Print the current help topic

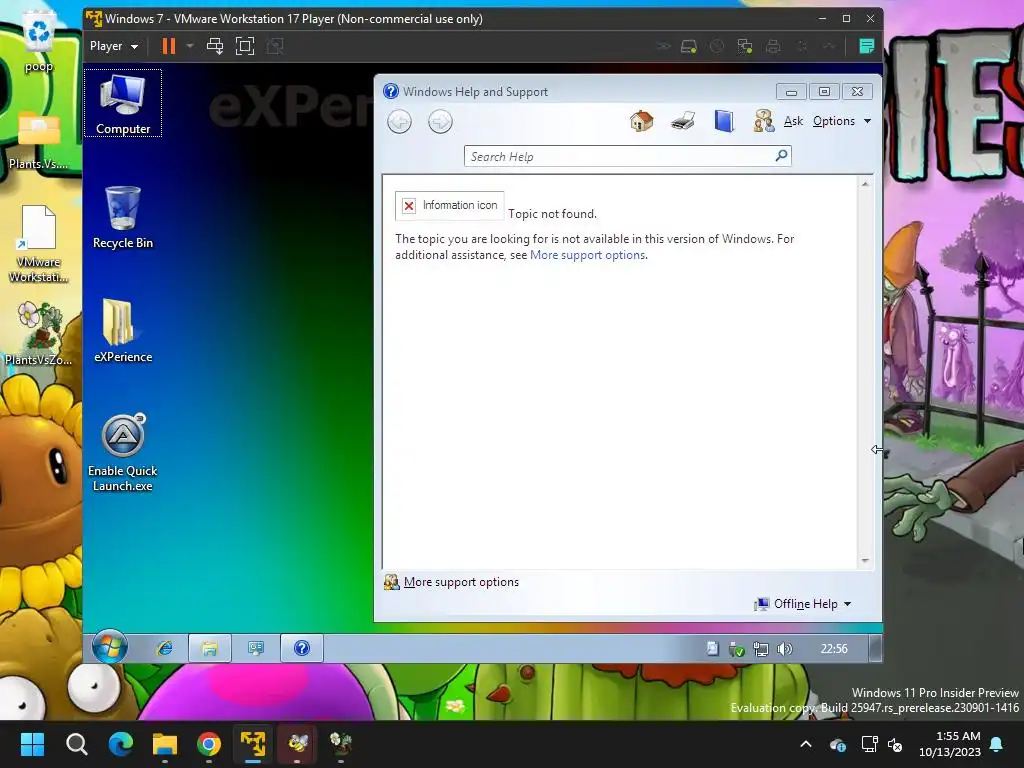pyautogui.click(x=682, y=121)
